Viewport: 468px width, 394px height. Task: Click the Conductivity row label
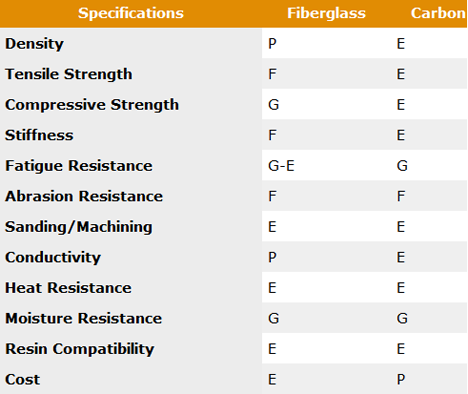pos(53,257)
